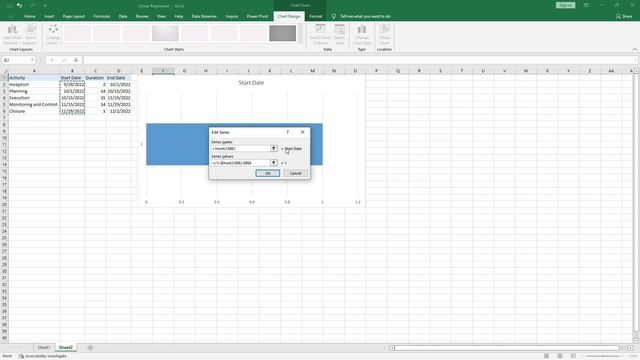Open Customize Quick Access Toolbar dropdown

[x=45, y=5]
